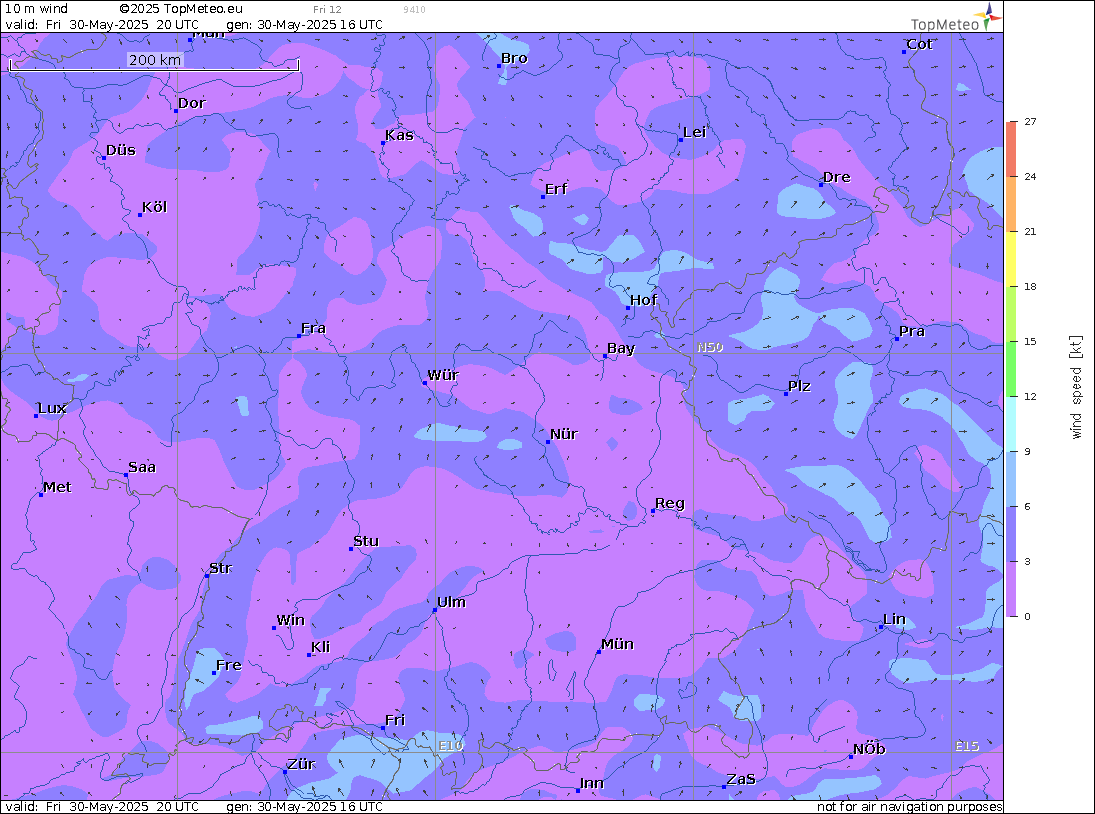Select the Stu city label
The height and width of the screenshot is (814, 1095).
click(366, 541)
